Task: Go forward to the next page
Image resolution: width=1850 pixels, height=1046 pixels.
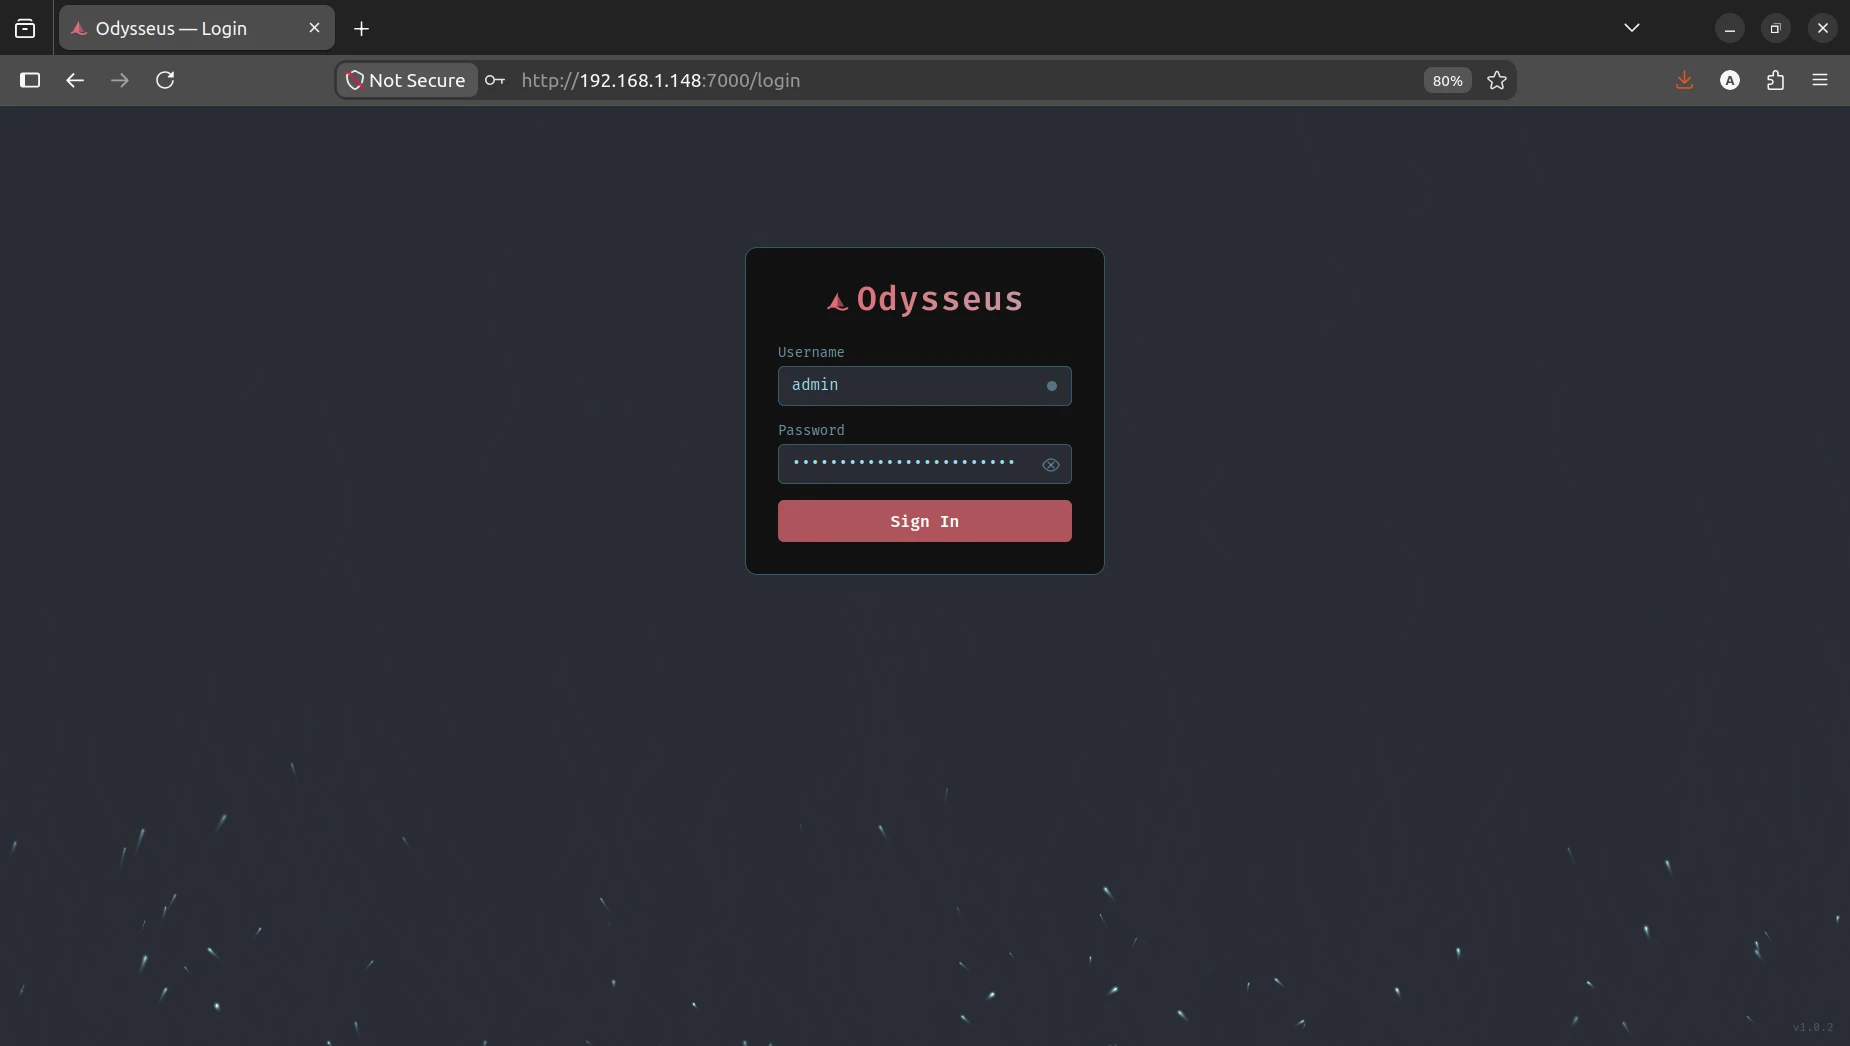Action: (x=120, y=80)
